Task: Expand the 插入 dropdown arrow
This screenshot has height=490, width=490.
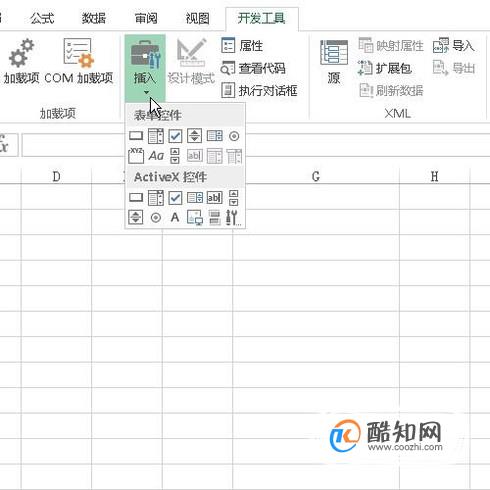Action: [146, 92]
